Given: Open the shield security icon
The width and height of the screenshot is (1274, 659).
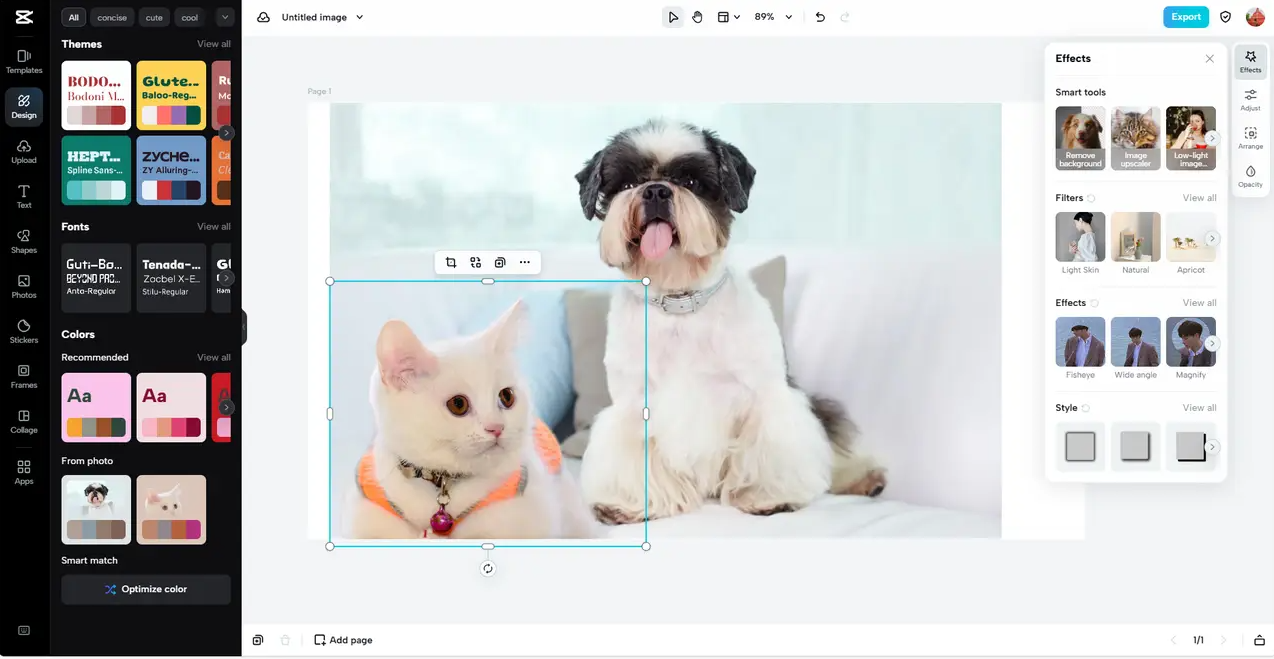Looking at the screenshot, I should point(1226,17).
